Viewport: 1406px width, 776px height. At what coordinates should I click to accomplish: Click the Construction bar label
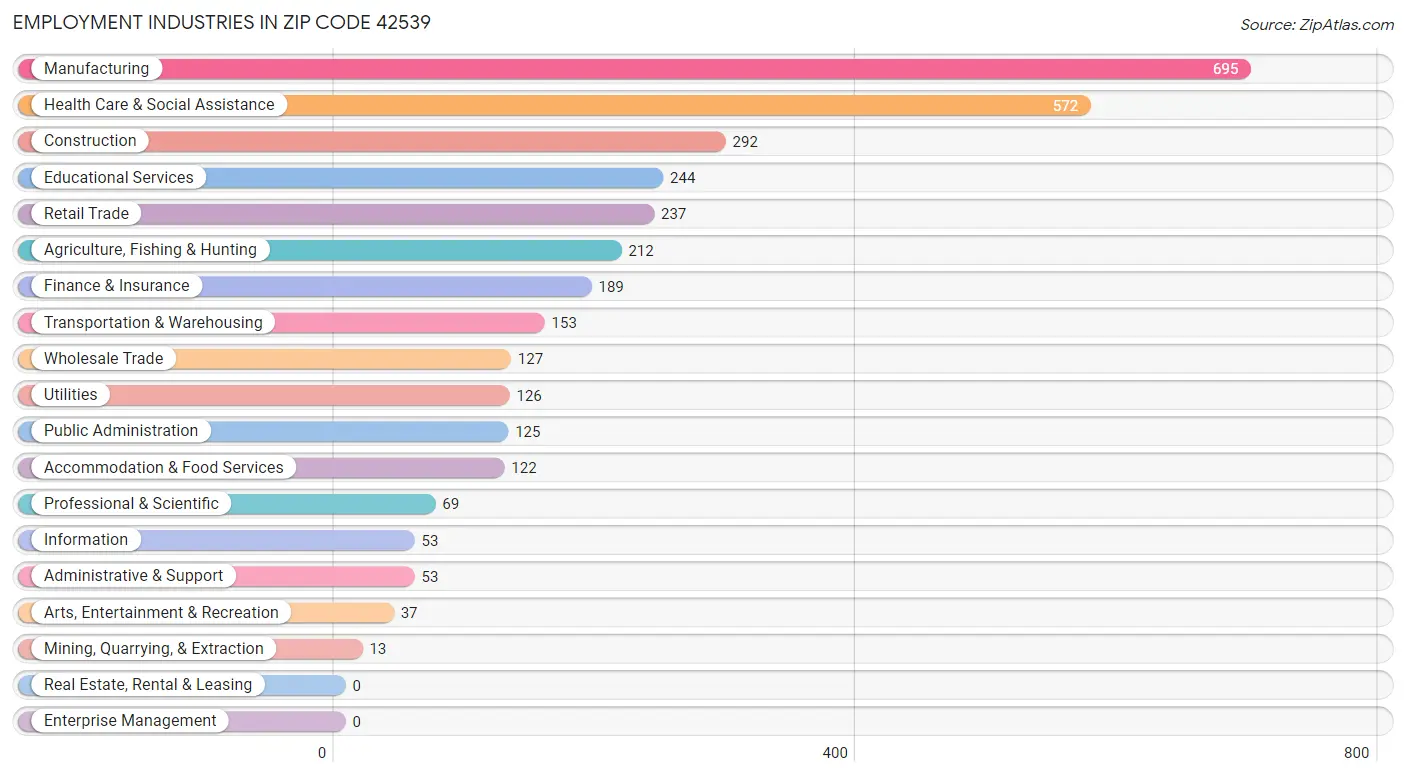click(x=90, y=141)
